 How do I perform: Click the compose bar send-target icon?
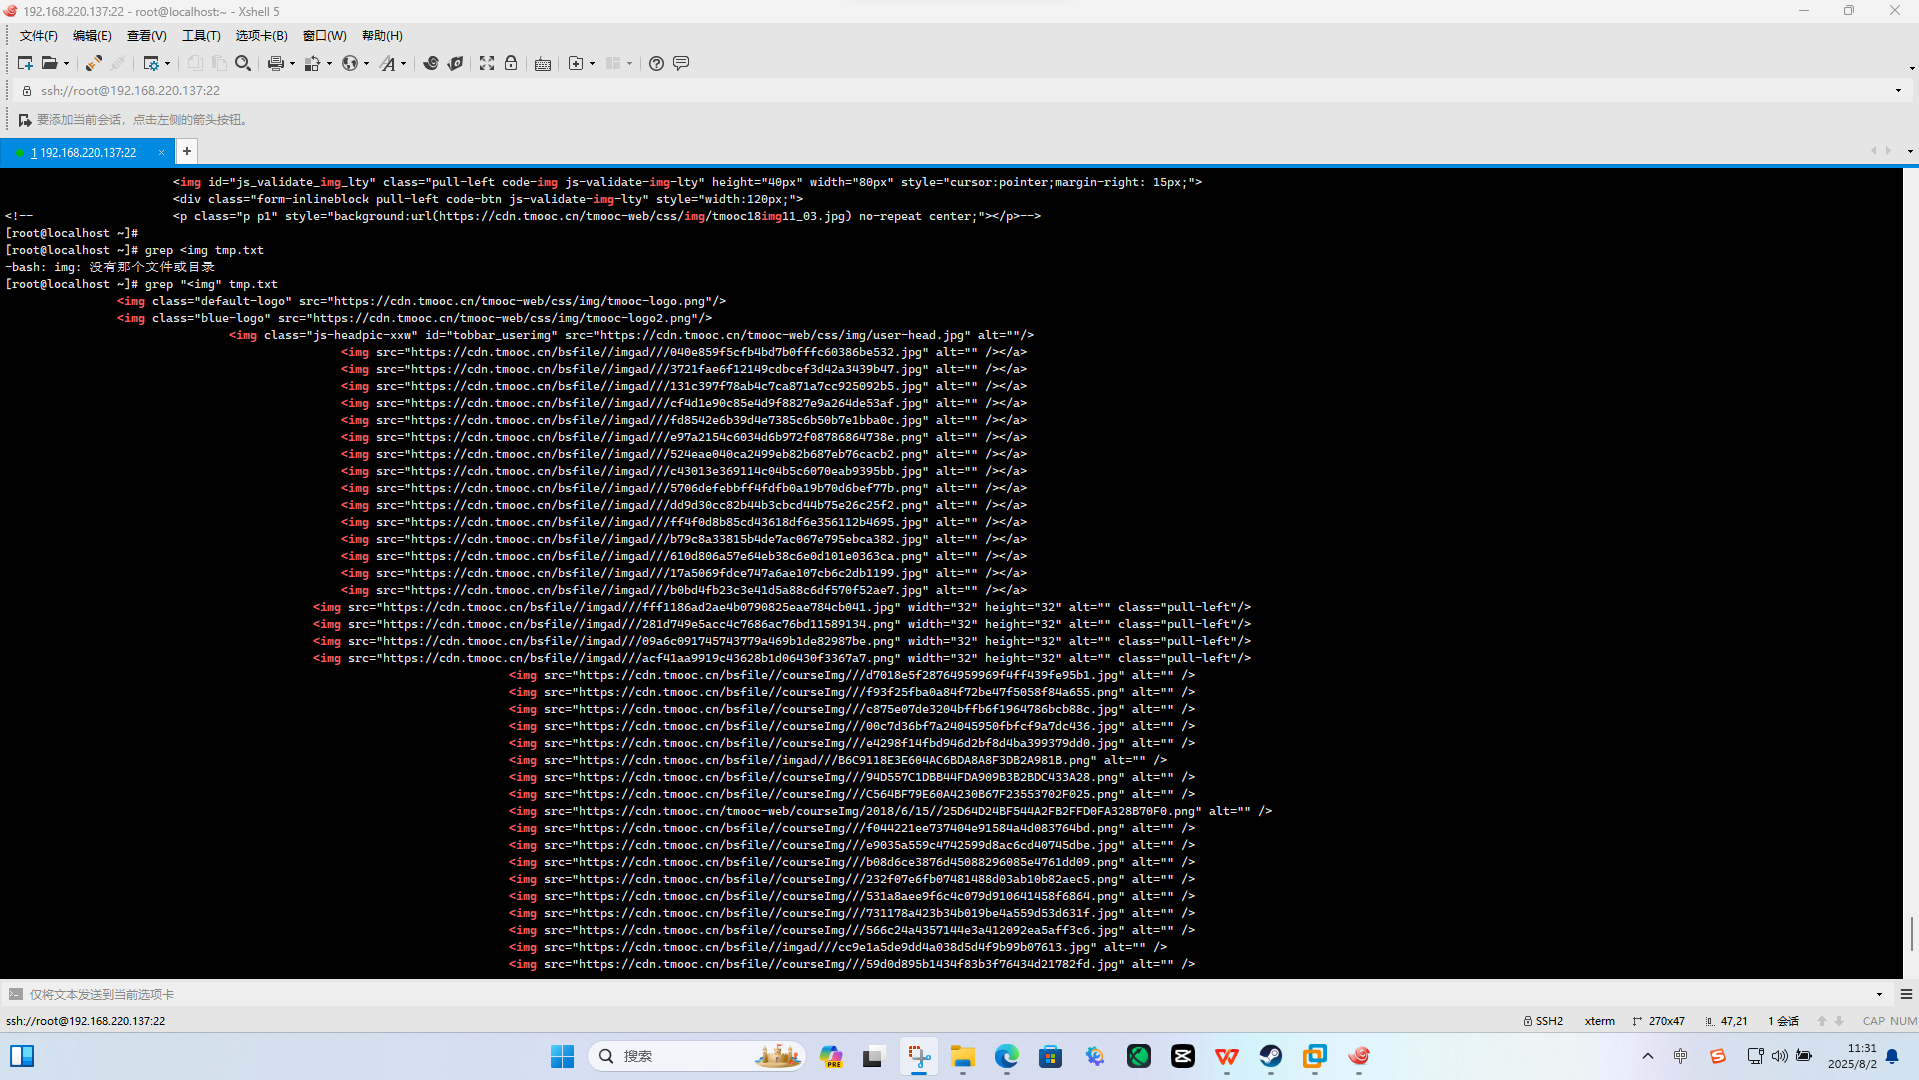(15, 994)
